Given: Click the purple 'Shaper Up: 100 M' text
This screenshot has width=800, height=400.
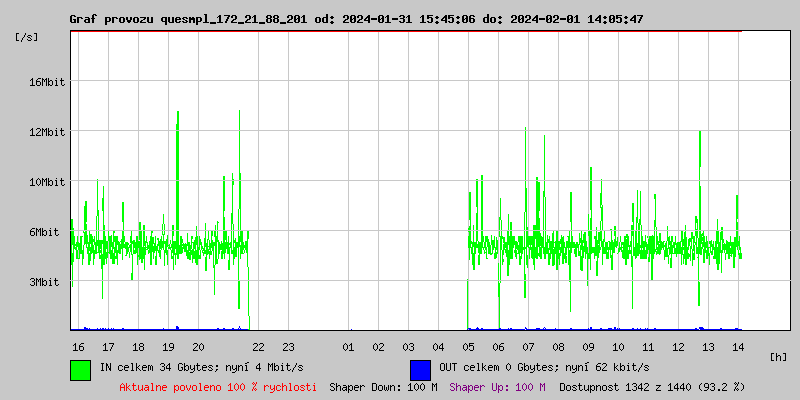Looking at the screenshot, I should [x=497, y=387].
